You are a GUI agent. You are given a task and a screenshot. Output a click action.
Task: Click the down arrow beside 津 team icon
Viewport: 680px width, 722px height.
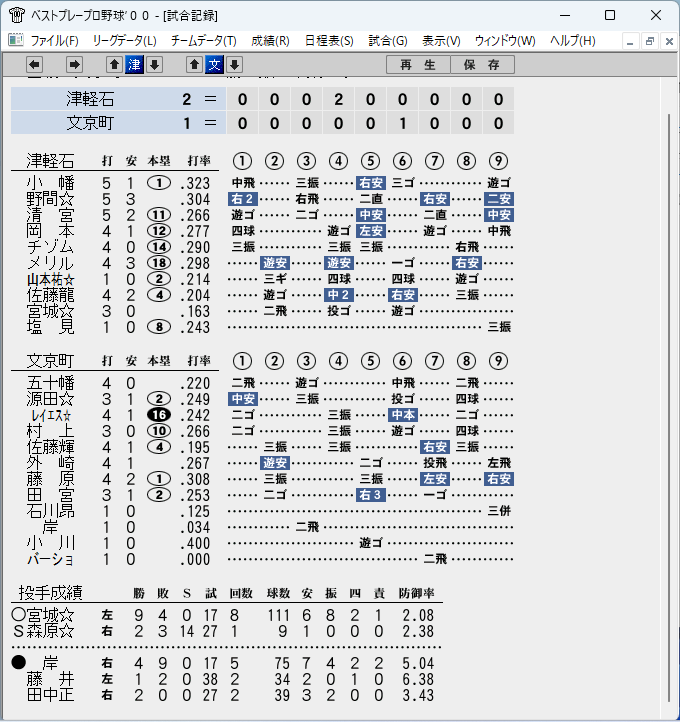pos(155,64)
